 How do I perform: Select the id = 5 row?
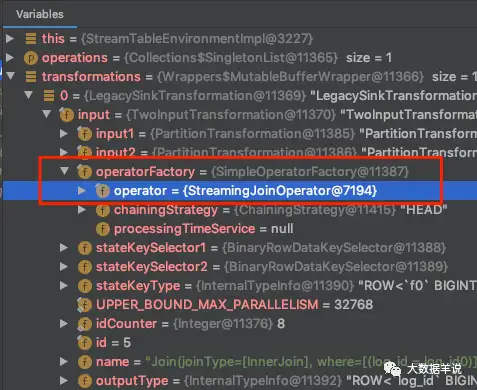coord(113,343)
